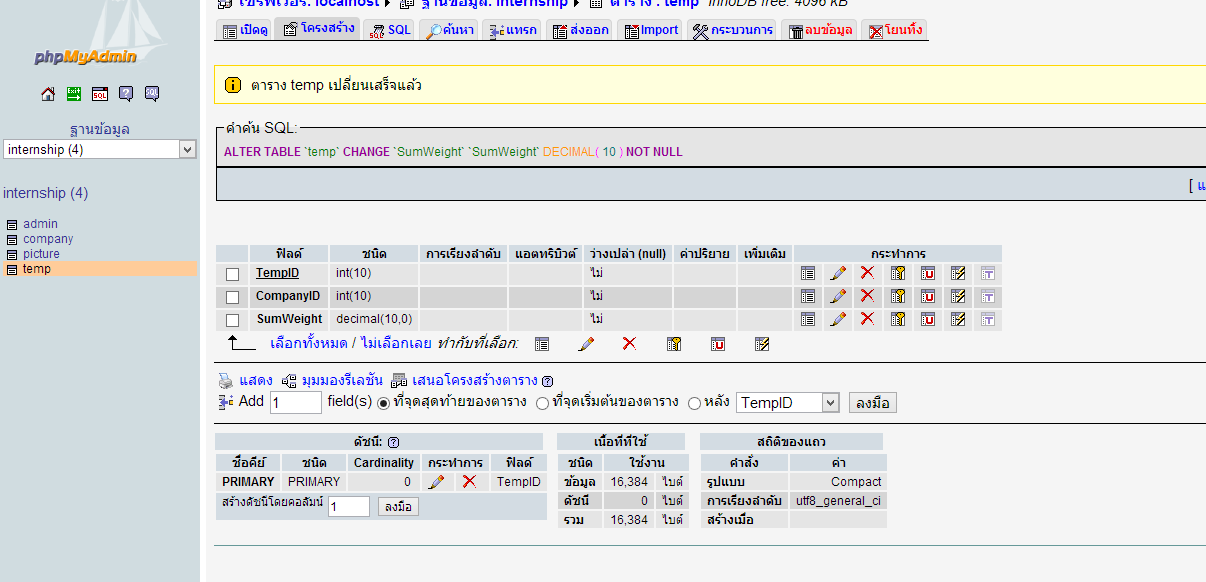
Task: Browse distinct values of the TempID field
Action: (x=808, y=273)
